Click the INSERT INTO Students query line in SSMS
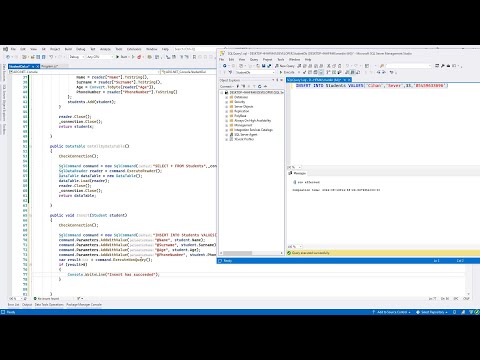Viewport: 480px width, 360px height. 372,86
